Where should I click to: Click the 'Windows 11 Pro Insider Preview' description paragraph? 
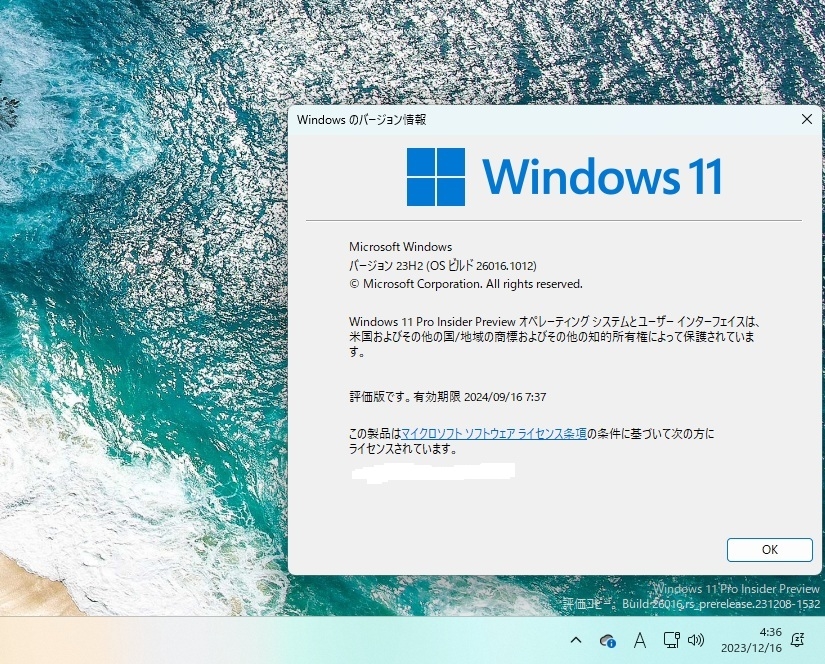coord(554,337)
